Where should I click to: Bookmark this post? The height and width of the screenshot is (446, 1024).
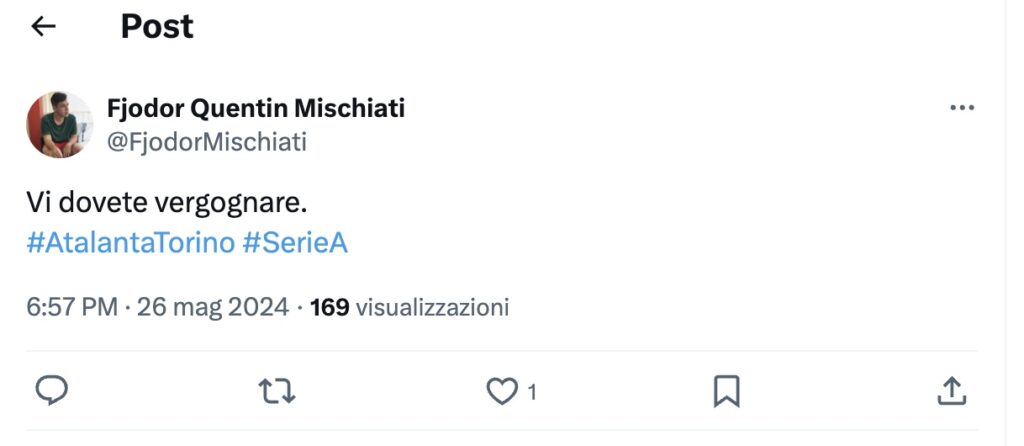coord(726,391)
